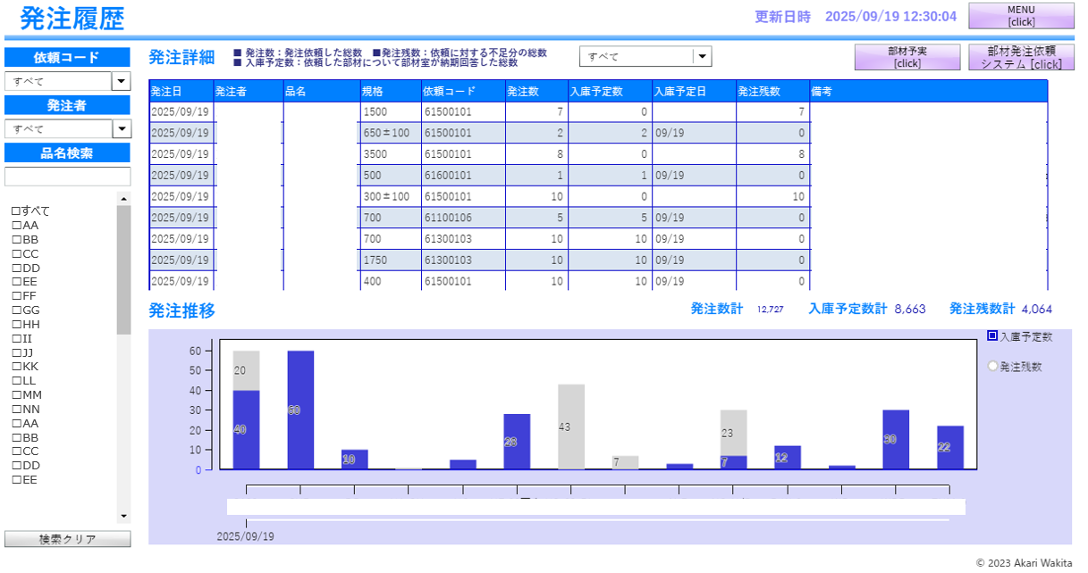
Task: Click the 発注数 column header
Action: (536, 91)
